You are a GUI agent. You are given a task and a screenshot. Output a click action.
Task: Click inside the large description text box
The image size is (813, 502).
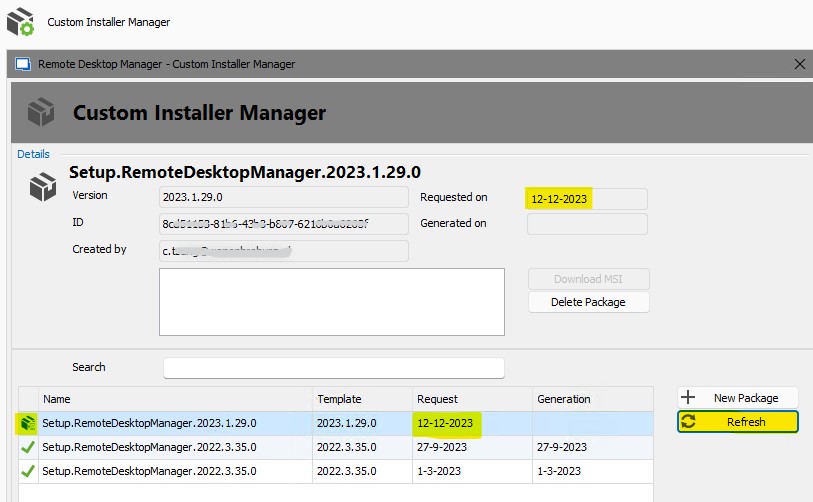click(x=332, y=302)
